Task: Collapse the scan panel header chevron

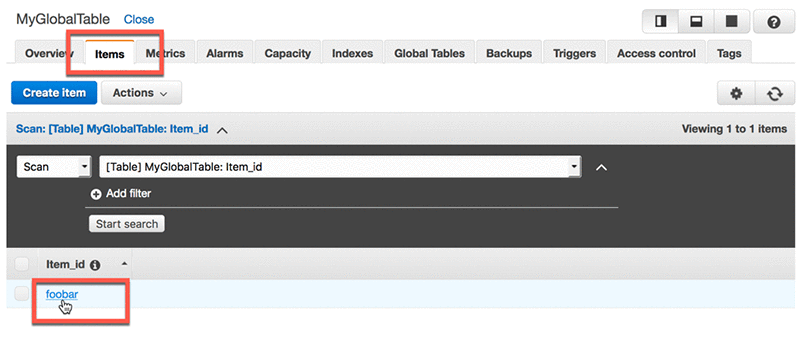Action: (221, 130)
